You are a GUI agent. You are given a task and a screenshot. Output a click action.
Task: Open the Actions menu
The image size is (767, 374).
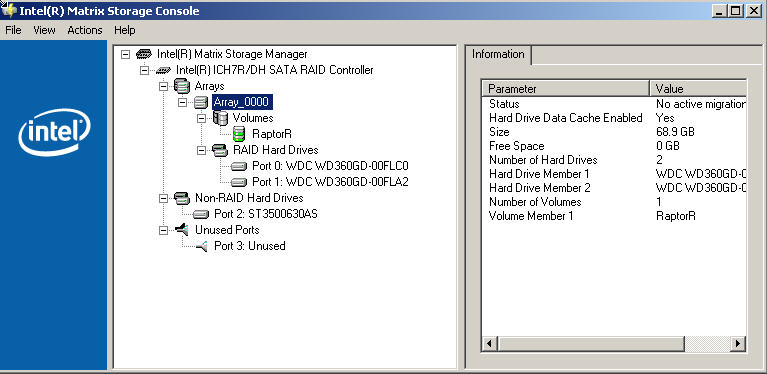85,30
